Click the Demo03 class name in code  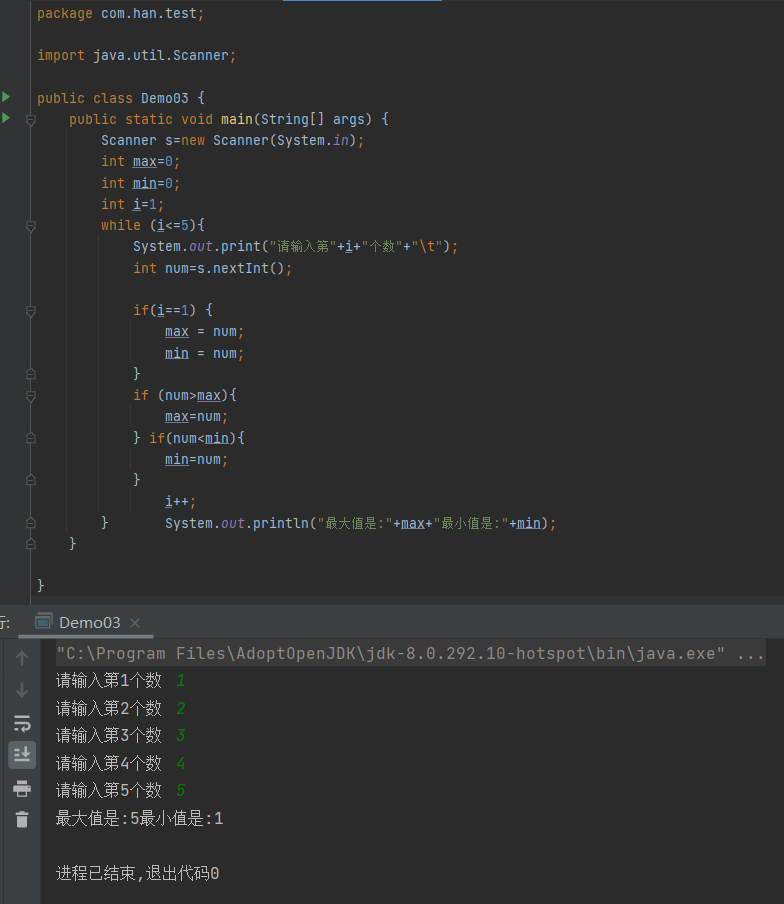click(x=164, y=98)
